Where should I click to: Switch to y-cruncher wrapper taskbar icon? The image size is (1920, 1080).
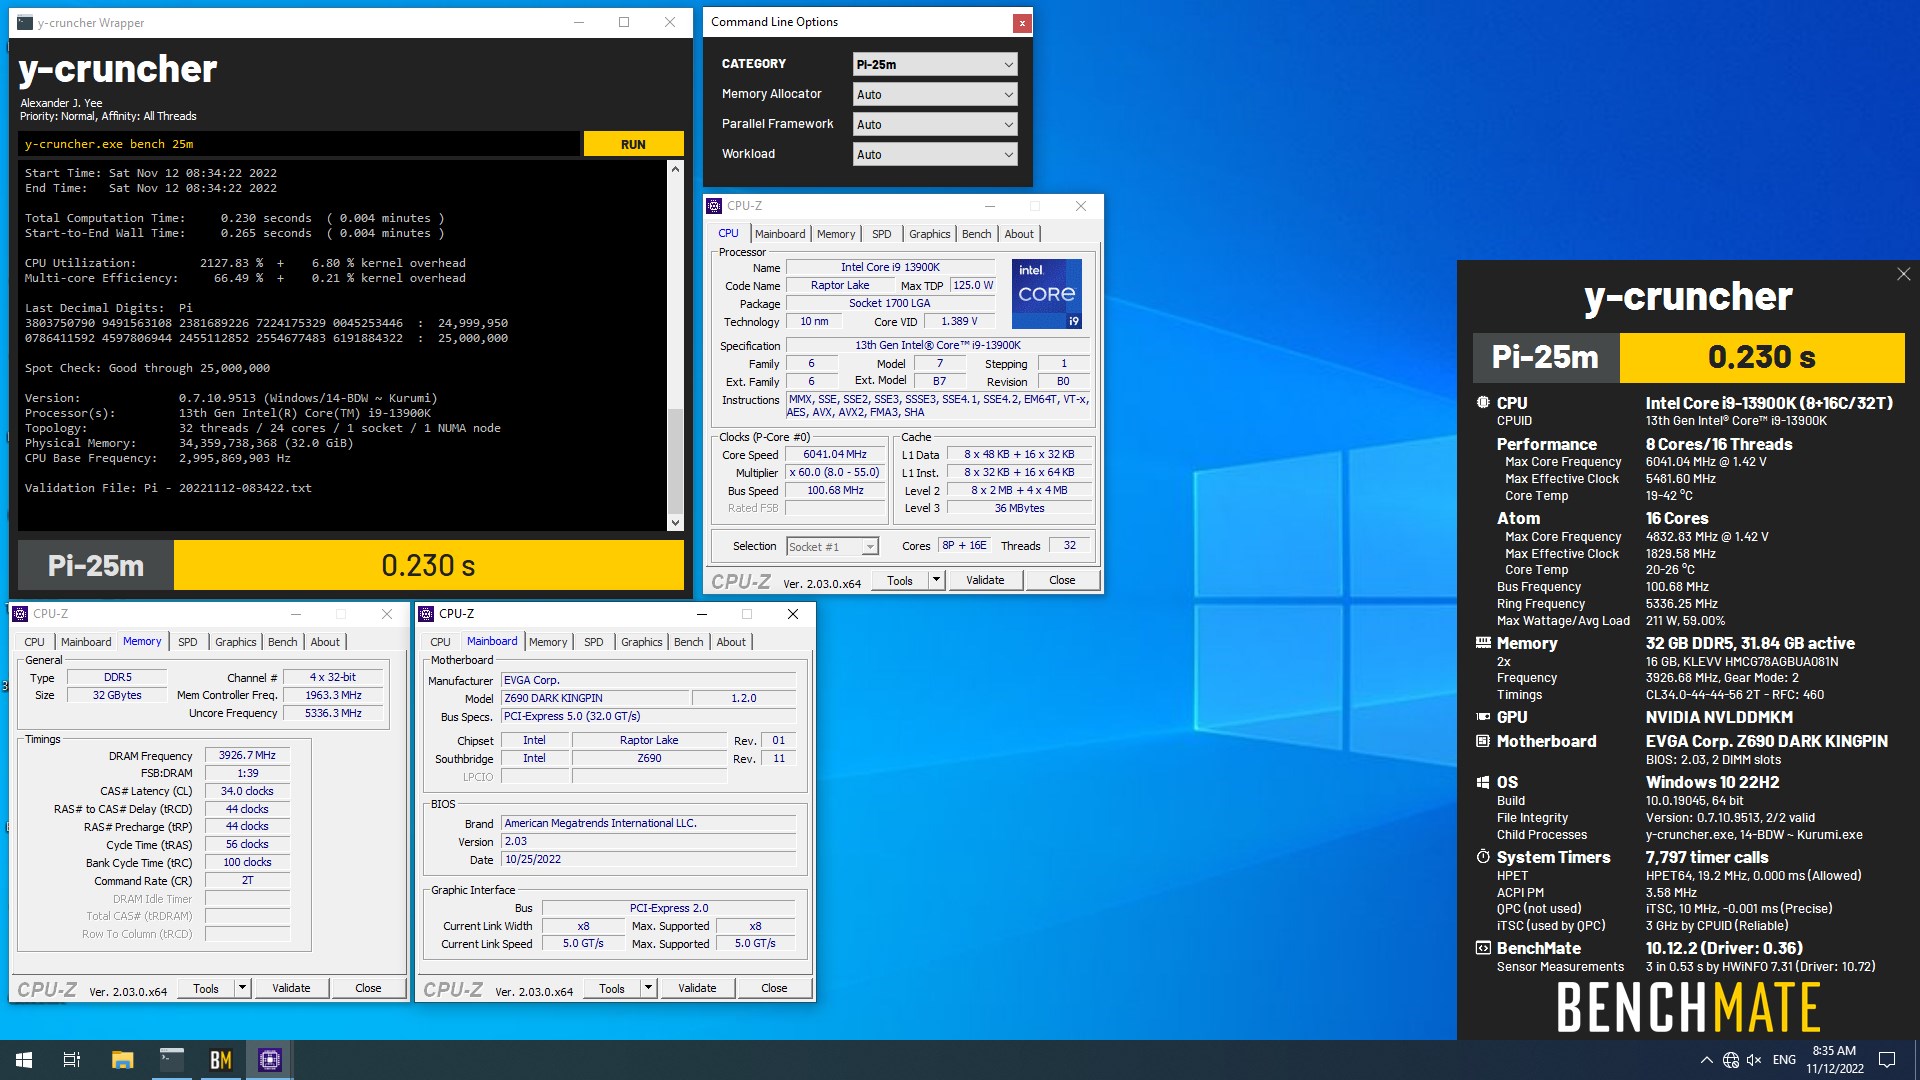(171, 1060)
